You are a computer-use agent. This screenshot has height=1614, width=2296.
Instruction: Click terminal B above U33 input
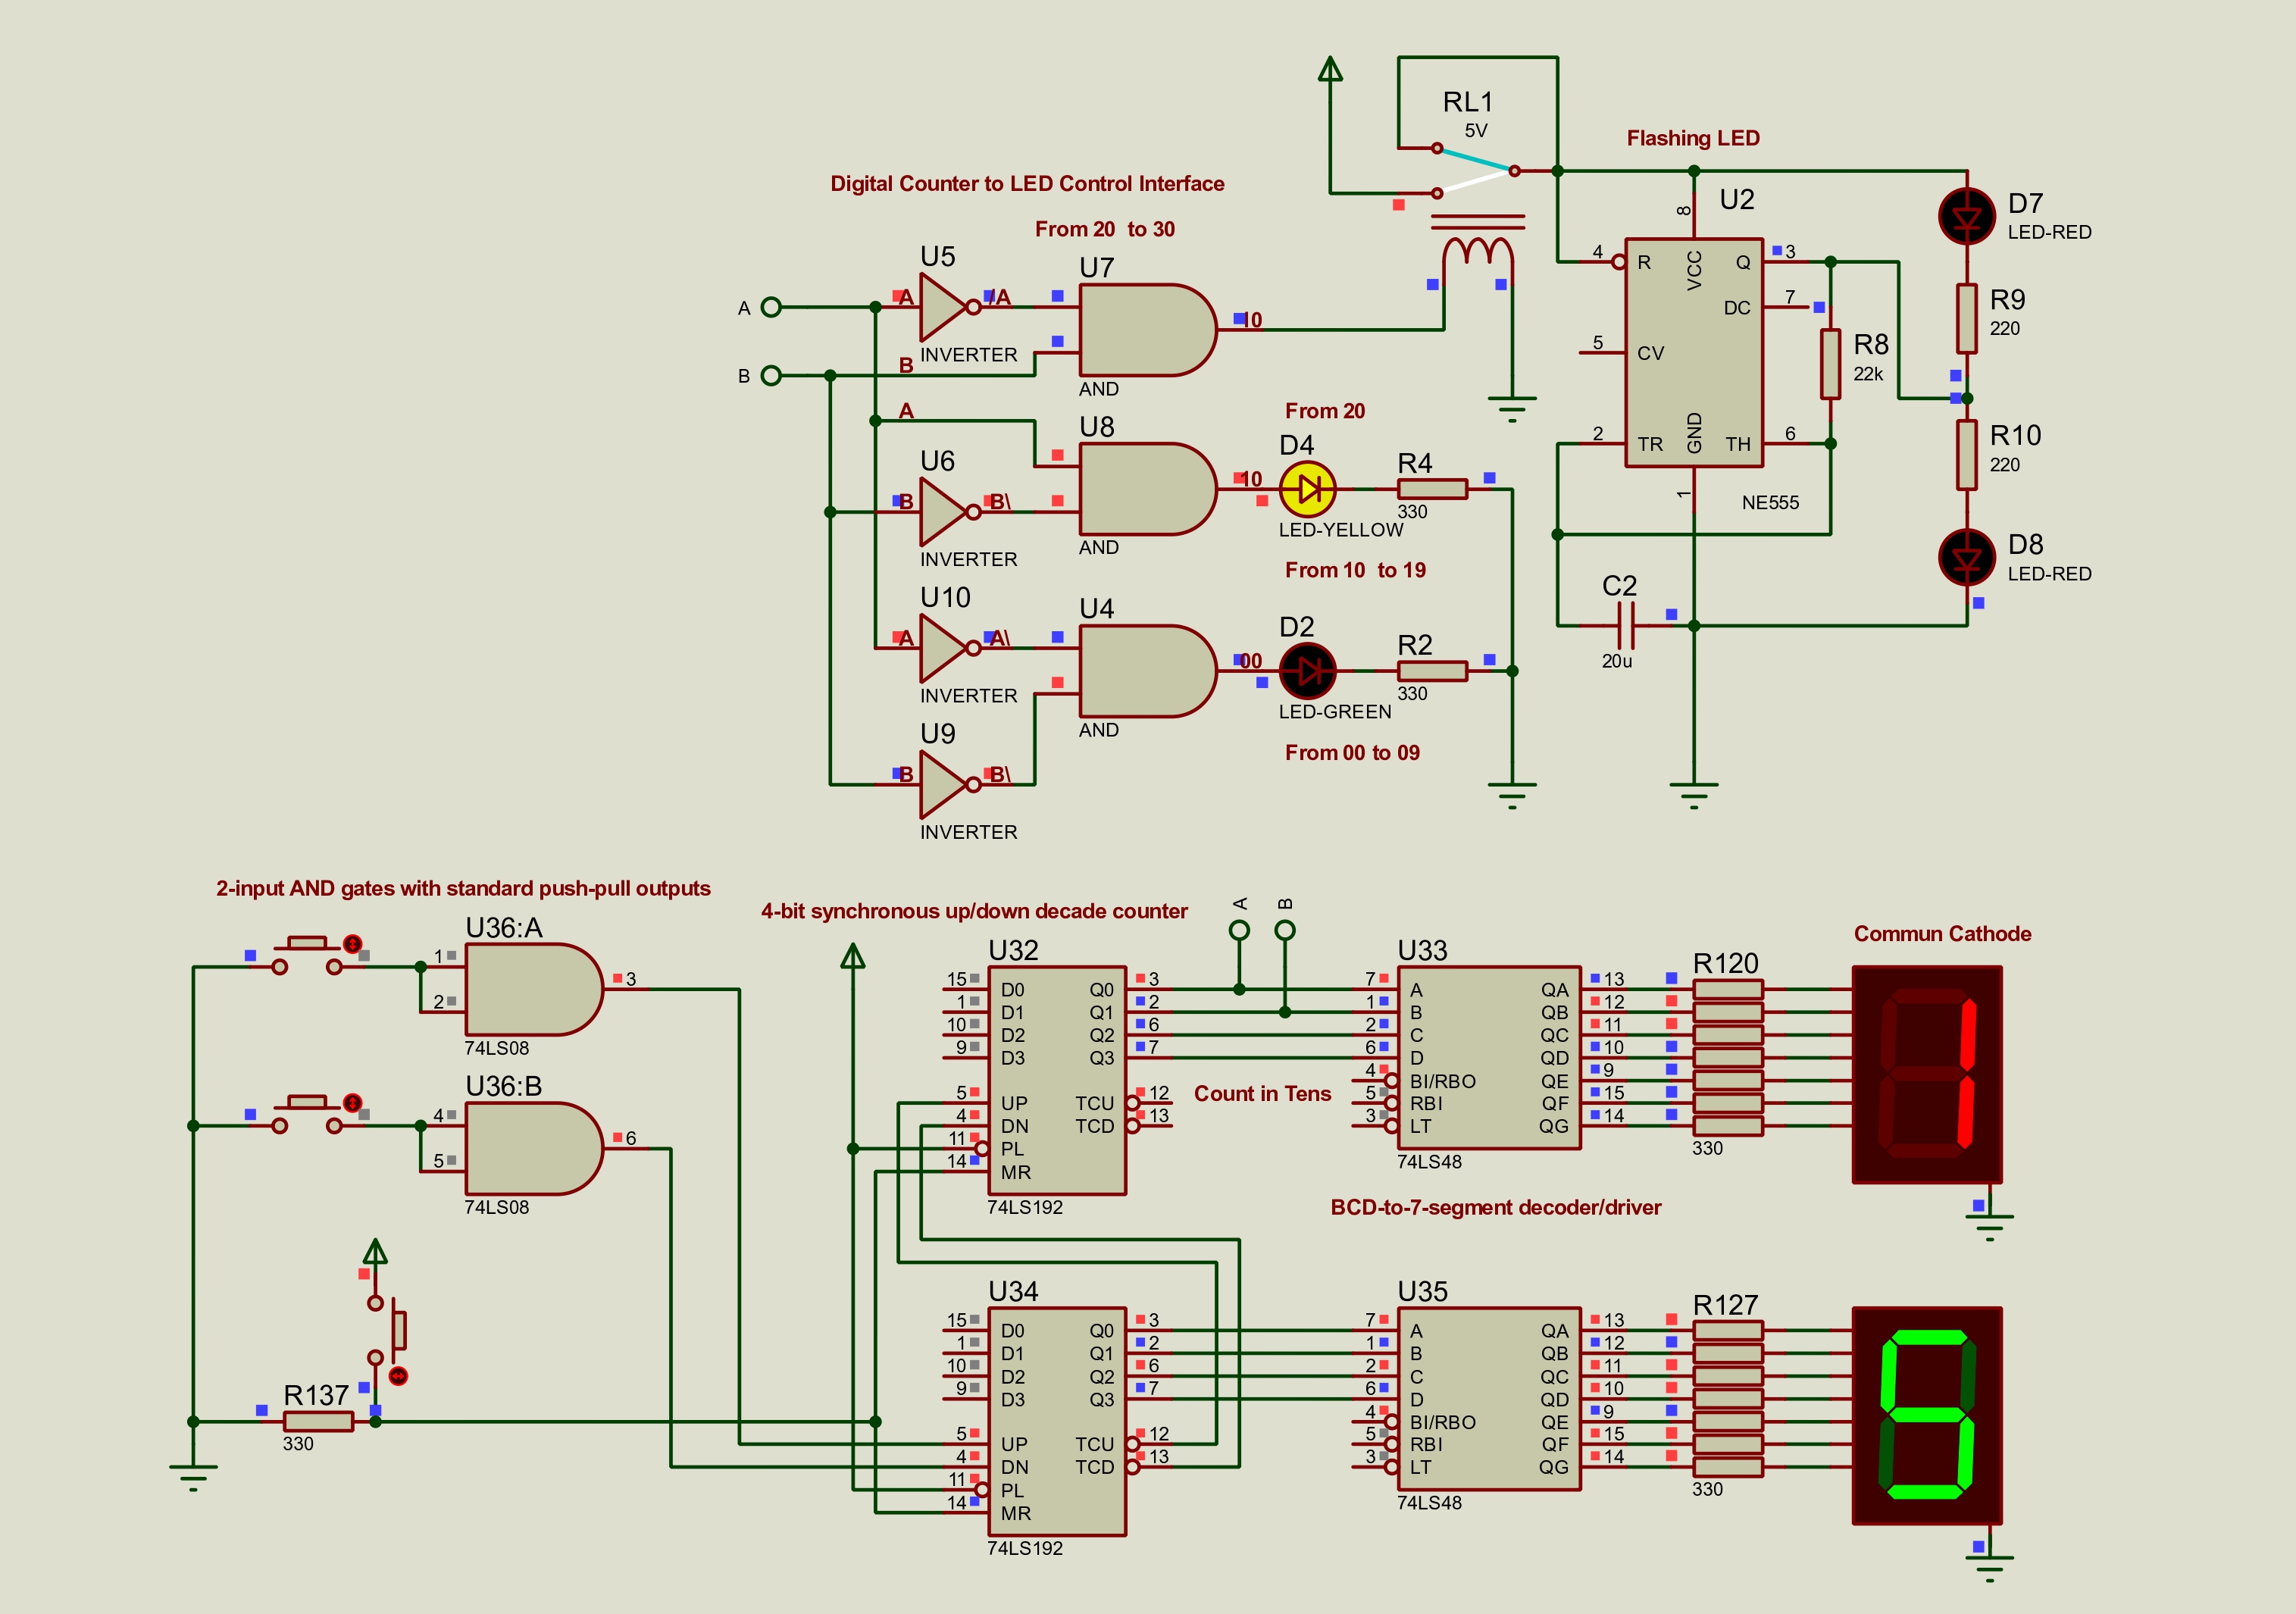[1285, 930]
